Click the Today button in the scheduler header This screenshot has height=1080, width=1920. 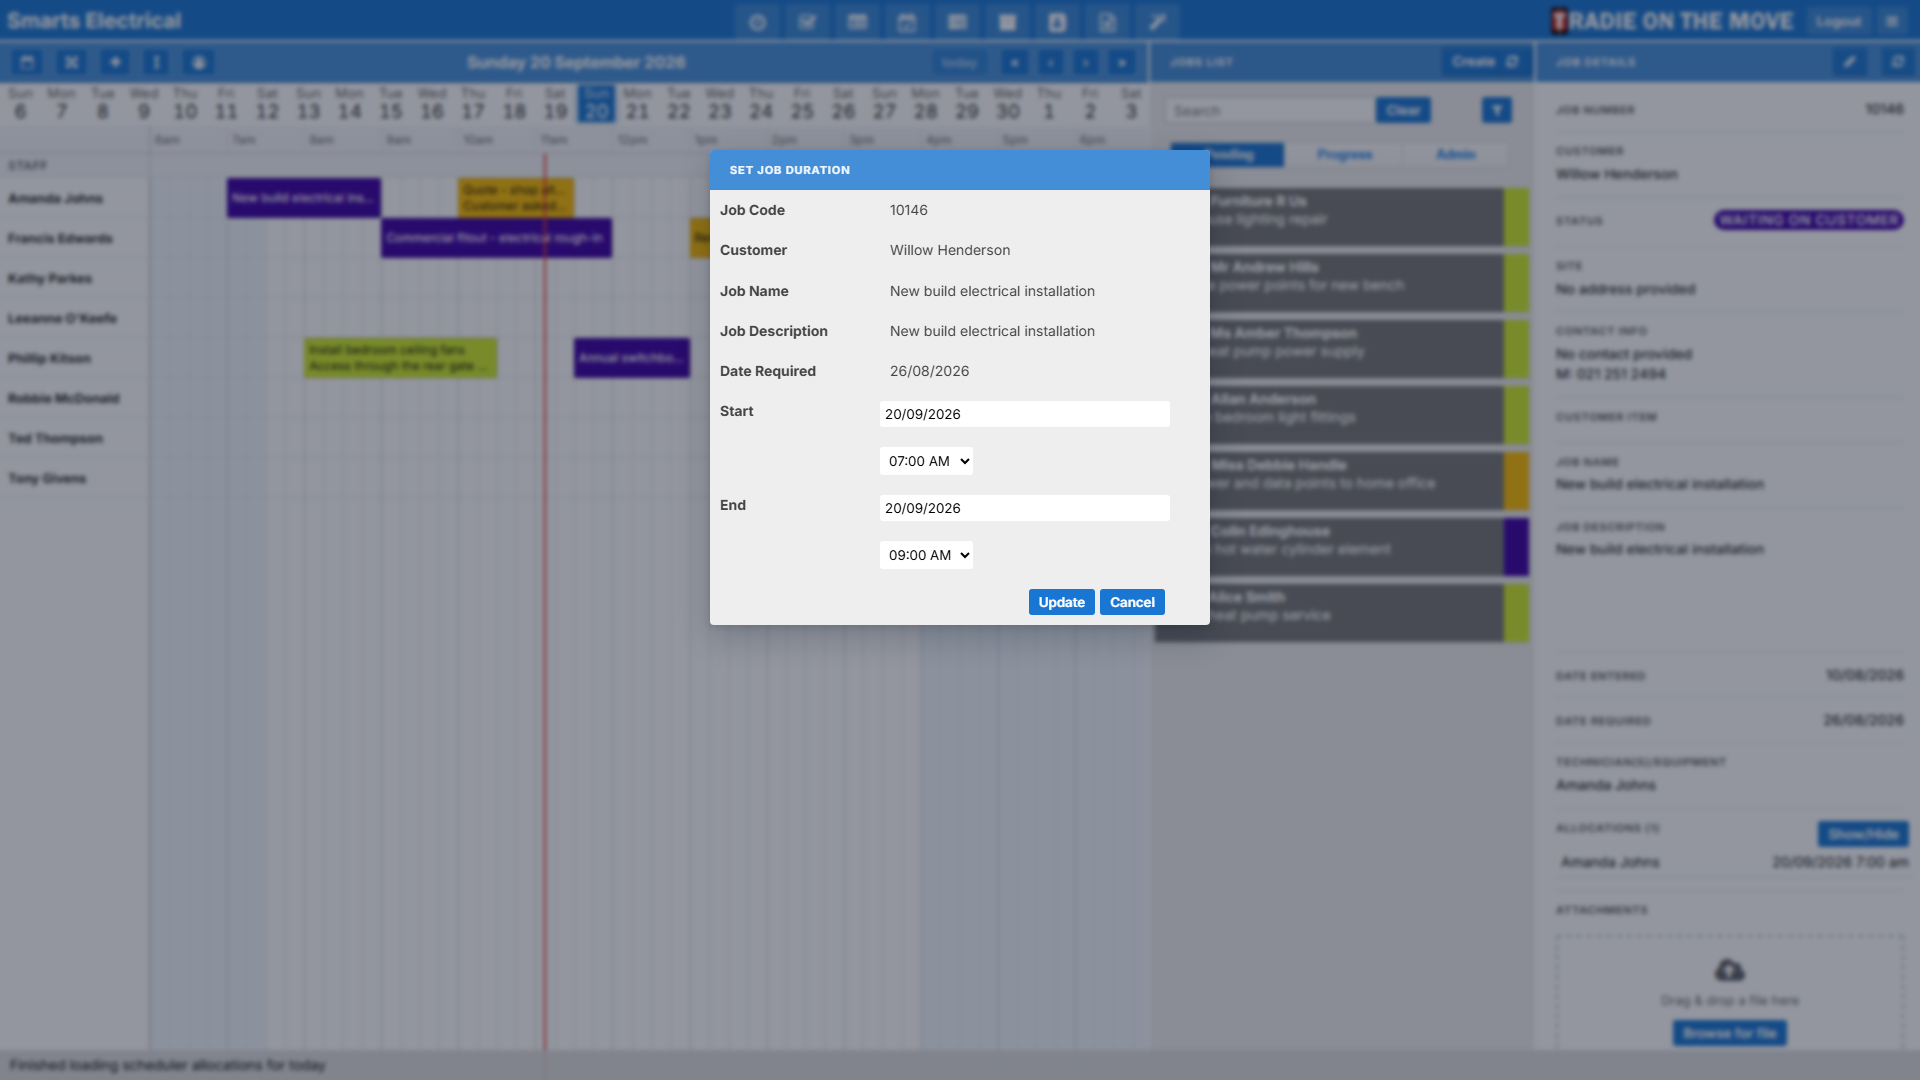click(x=958, y=63)
